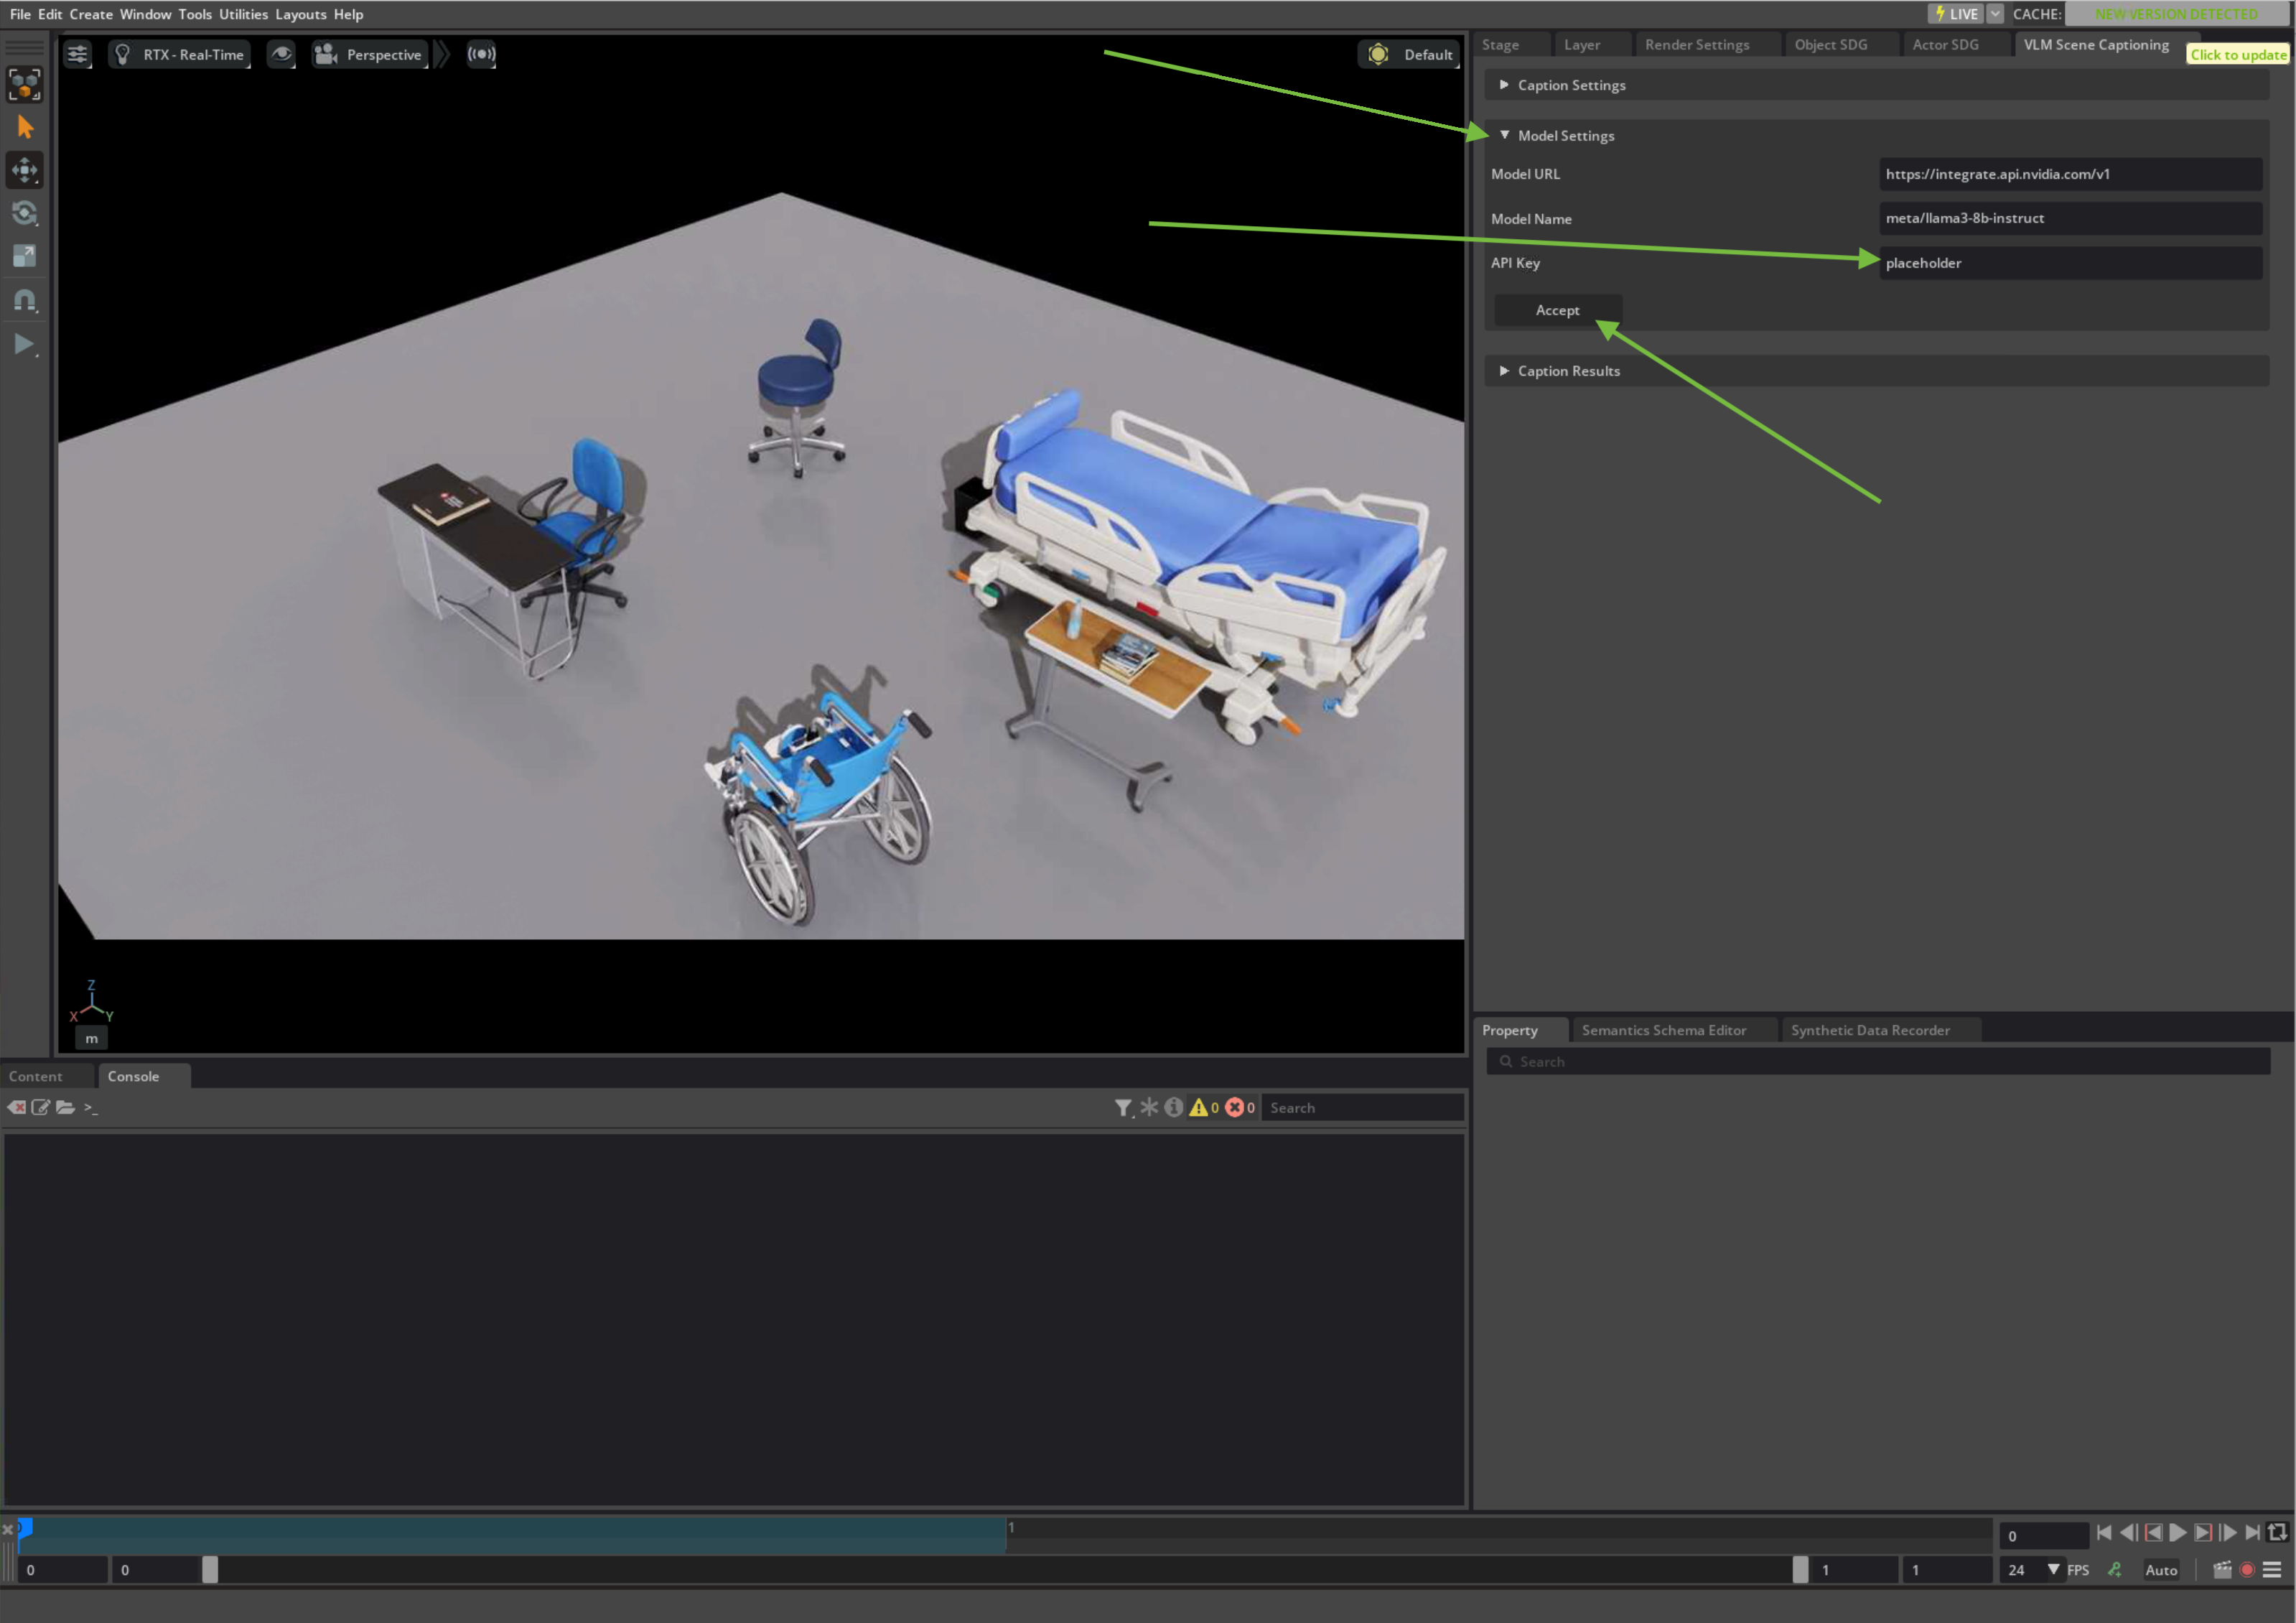Expand the Caption Results section
The image size is (2296, 1623).
[1877, 371]
